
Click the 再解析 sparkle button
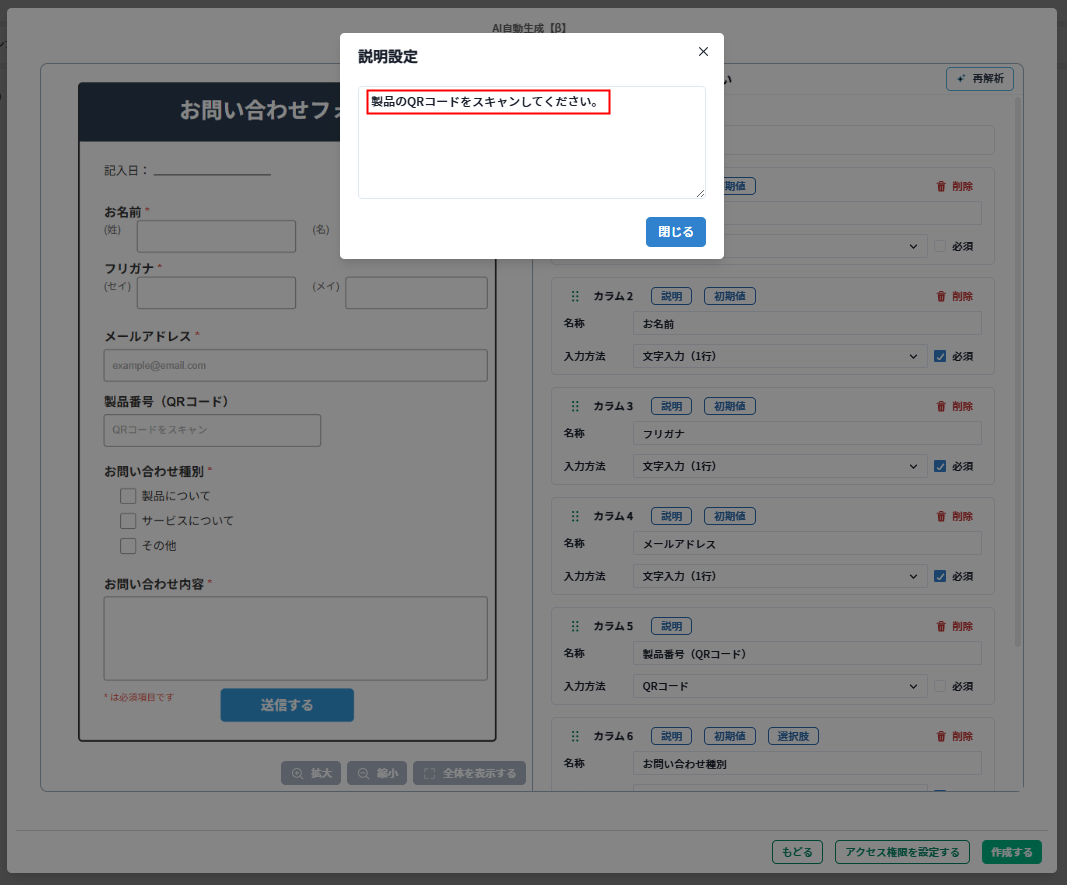tap(980, 79)
